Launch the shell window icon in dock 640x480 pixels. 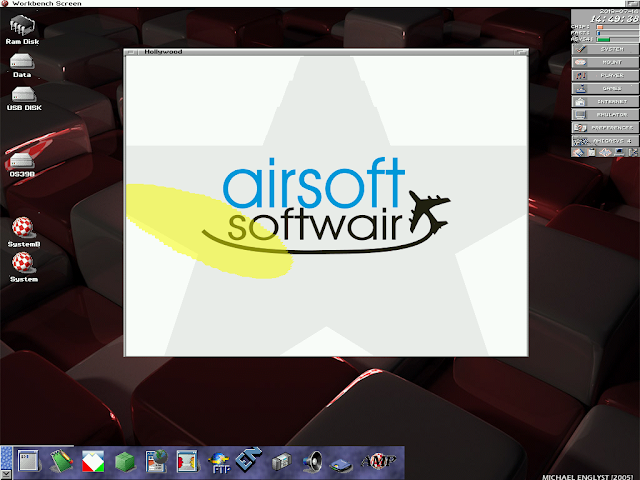pos(29,461)
